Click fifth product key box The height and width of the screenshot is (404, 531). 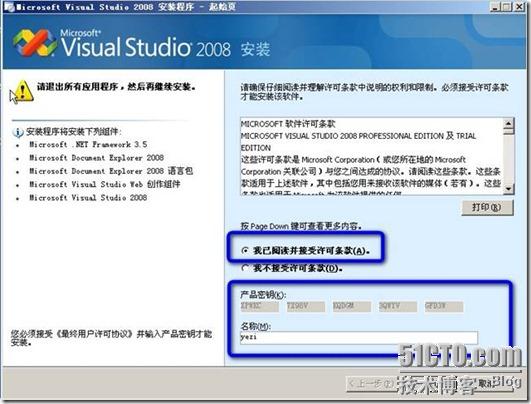(444, 306)
